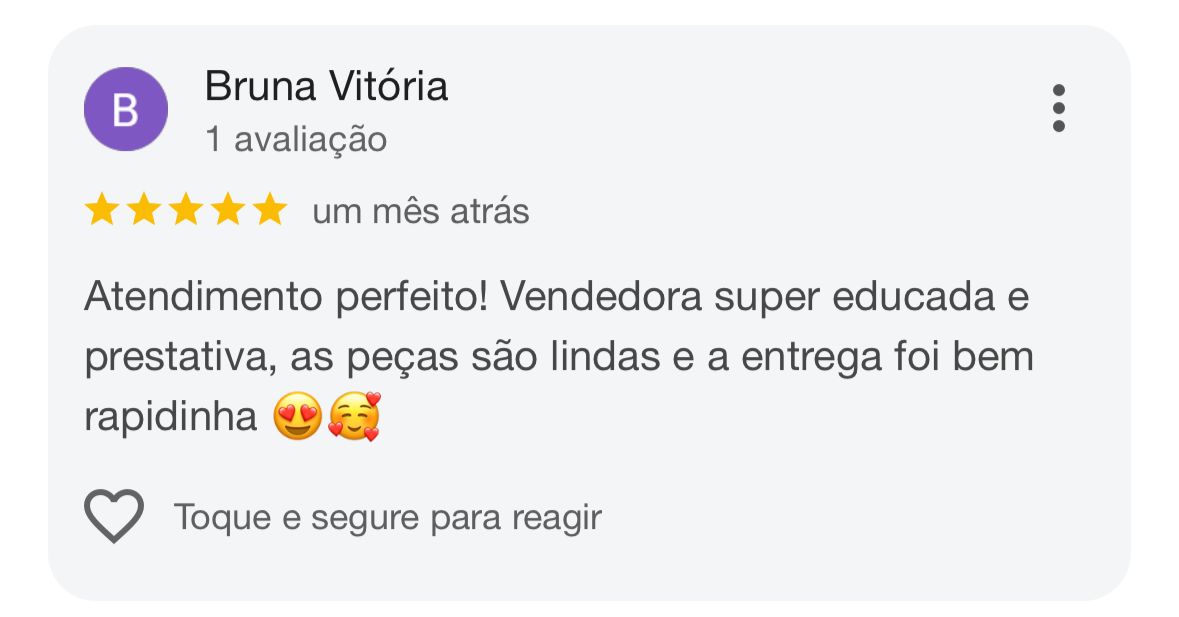1179x617 pixels.
Task: Click the "um mês atrás" timestamp
Action: [420, 212]
